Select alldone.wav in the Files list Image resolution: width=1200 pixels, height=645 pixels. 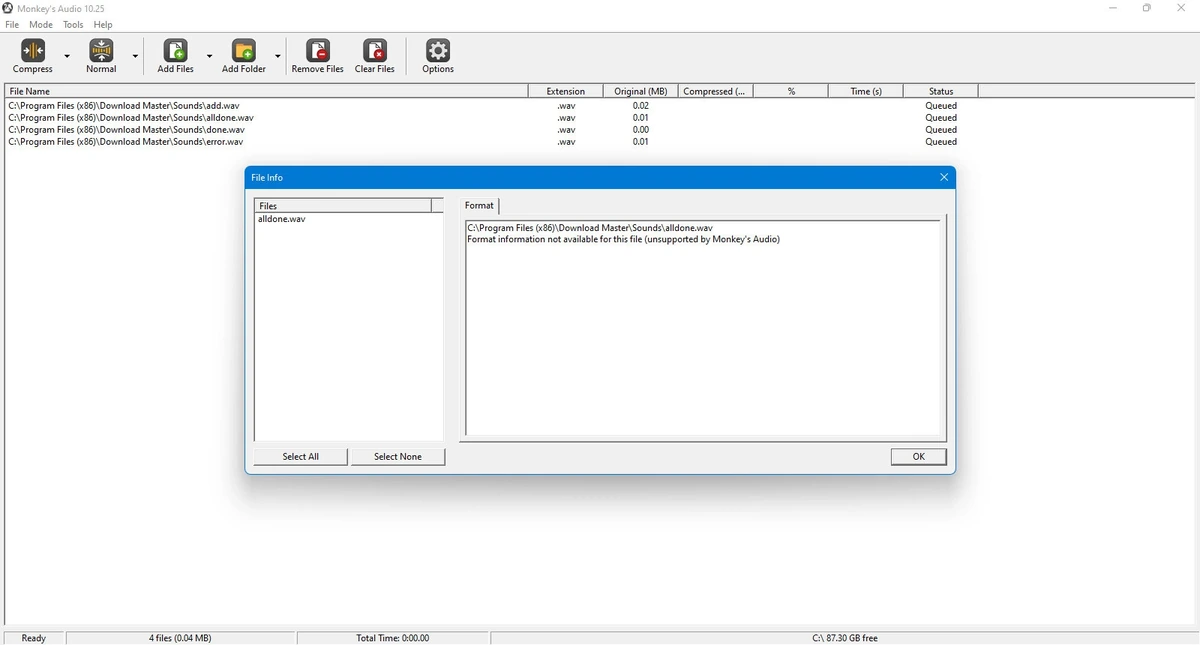(282, 218)
